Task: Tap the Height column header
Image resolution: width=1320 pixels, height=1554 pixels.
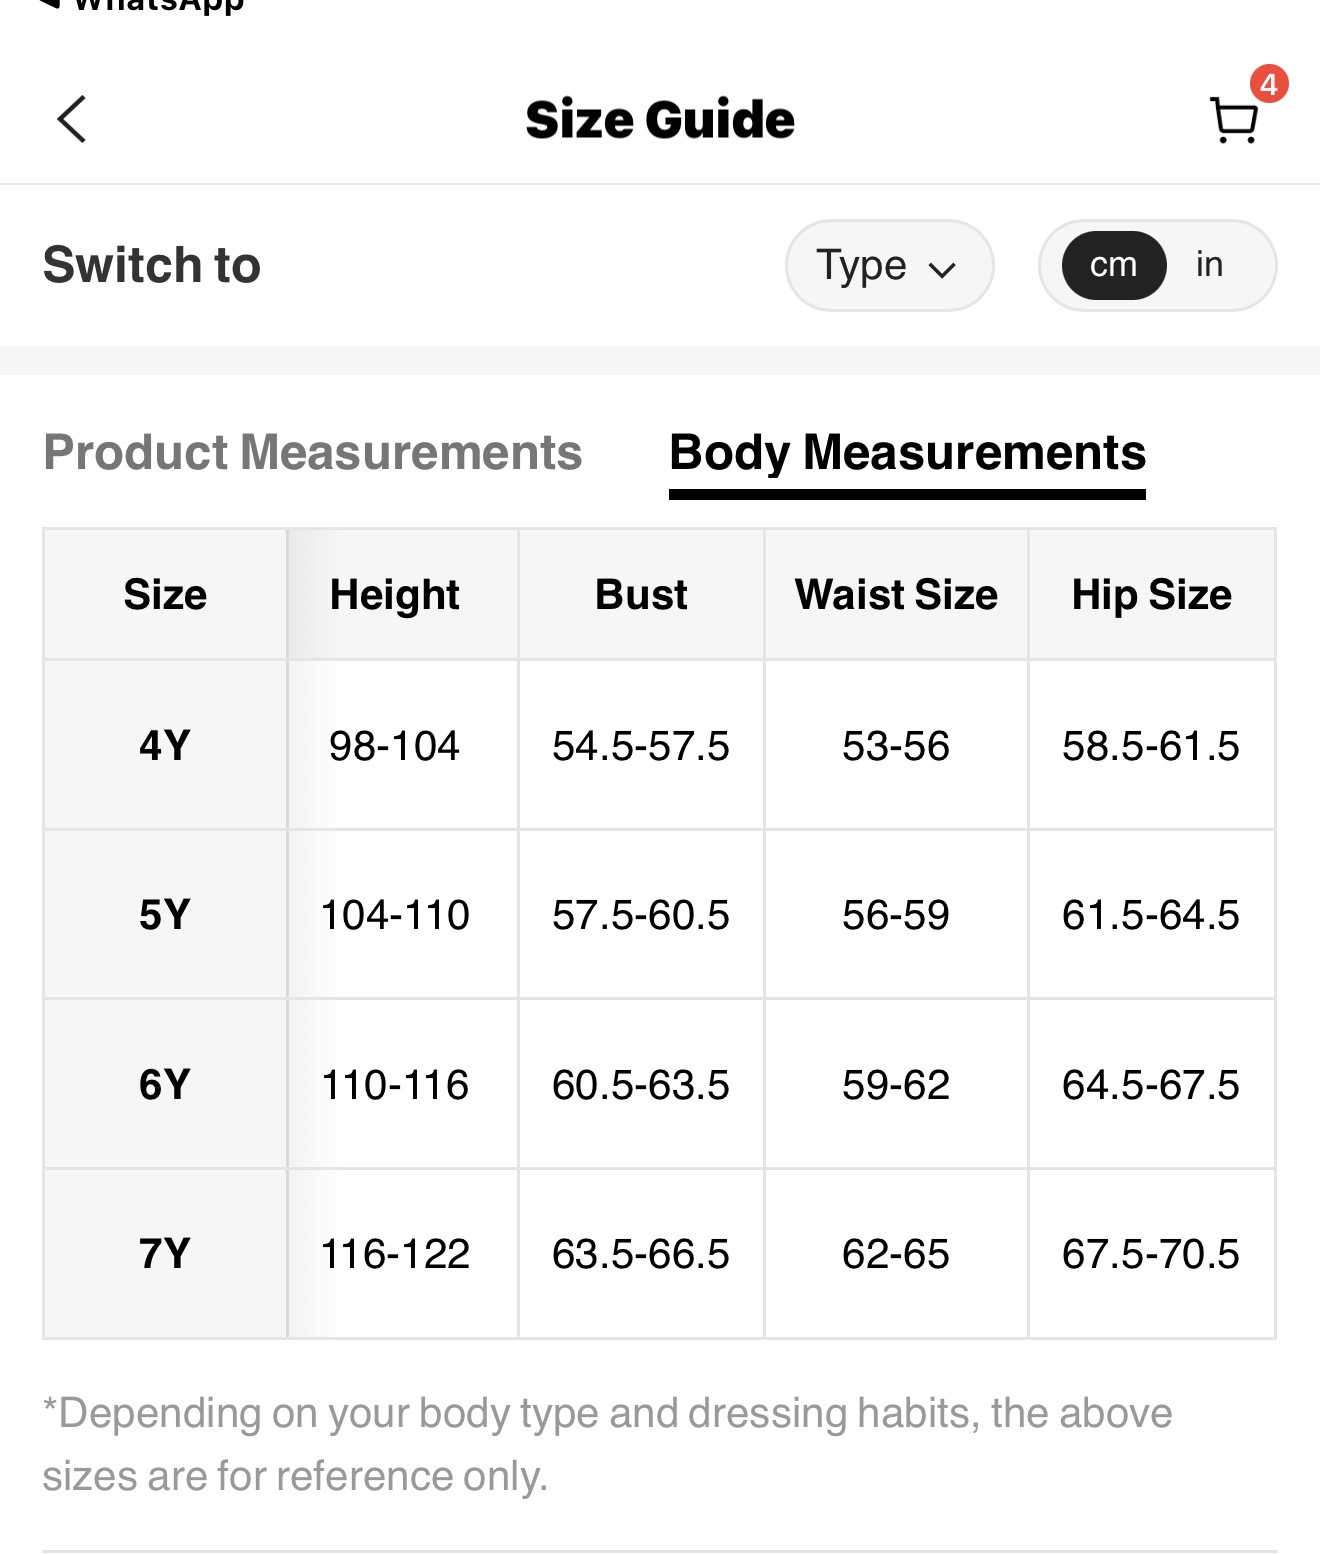Action: click(395, 595)
